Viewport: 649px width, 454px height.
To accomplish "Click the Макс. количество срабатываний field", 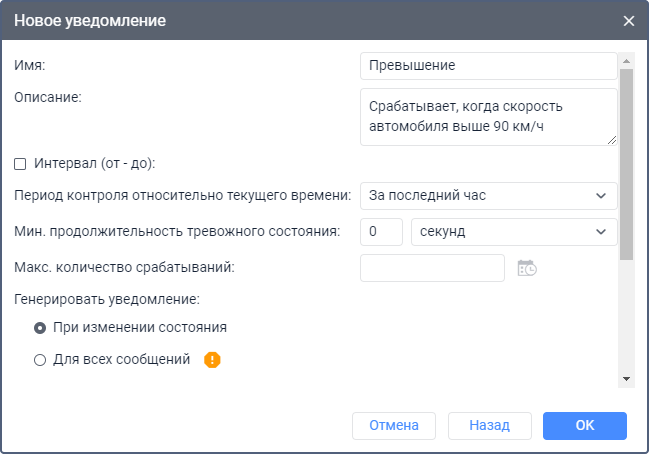I will (x=432, y=268).
